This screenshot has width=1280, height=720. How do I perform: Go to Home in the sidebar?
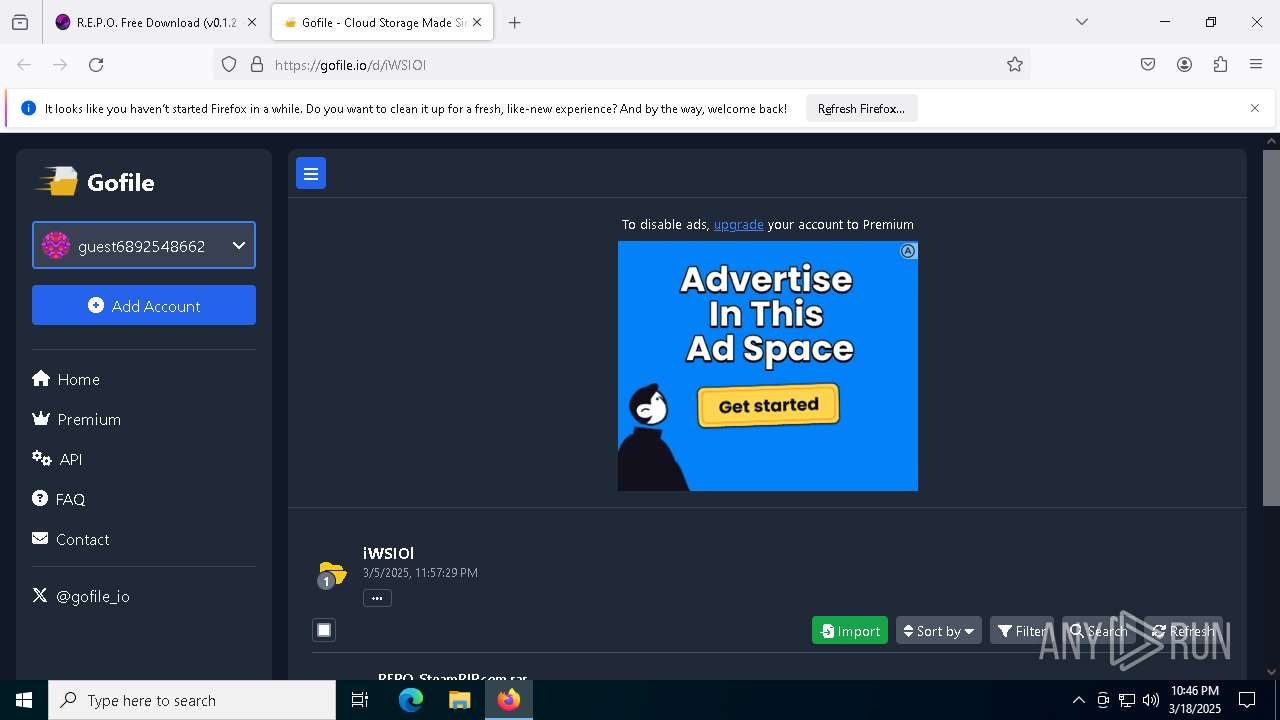[x=66, y=379]
